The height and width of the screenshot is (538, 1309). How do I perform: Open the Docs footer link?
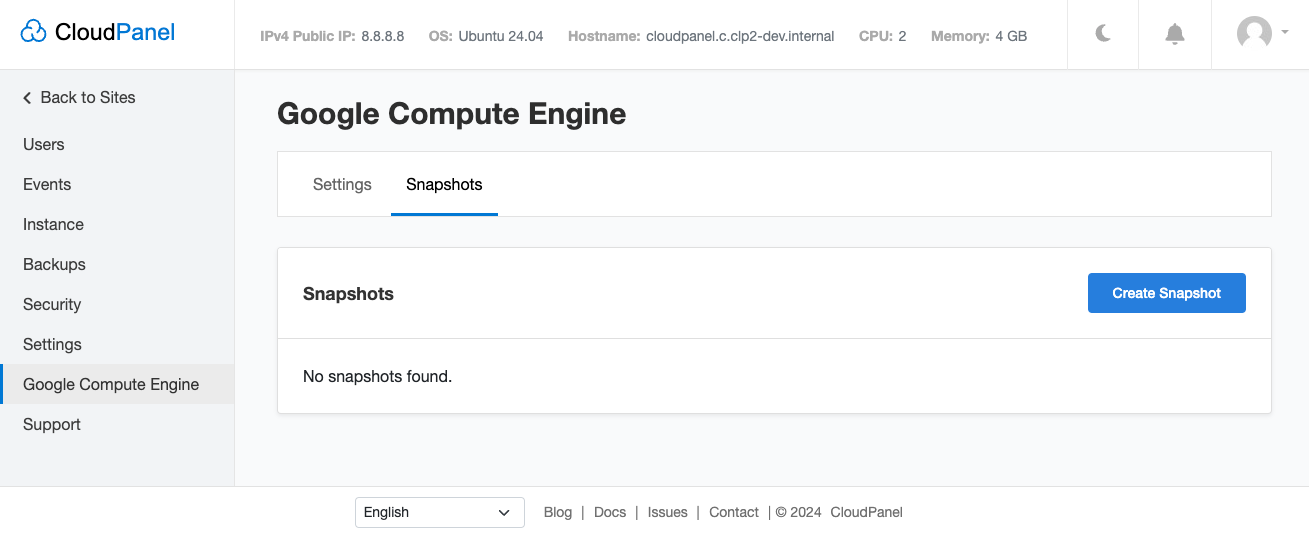click(x=610, y=512)
